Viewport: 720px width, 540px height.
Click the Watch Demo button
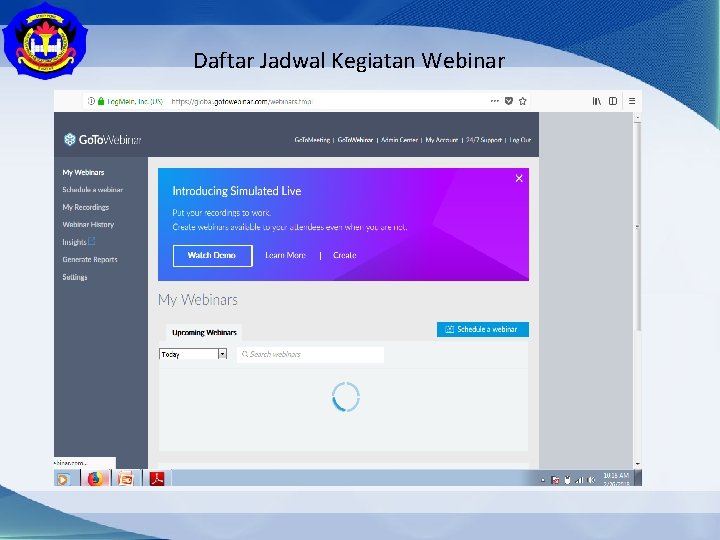click(213, 255)
